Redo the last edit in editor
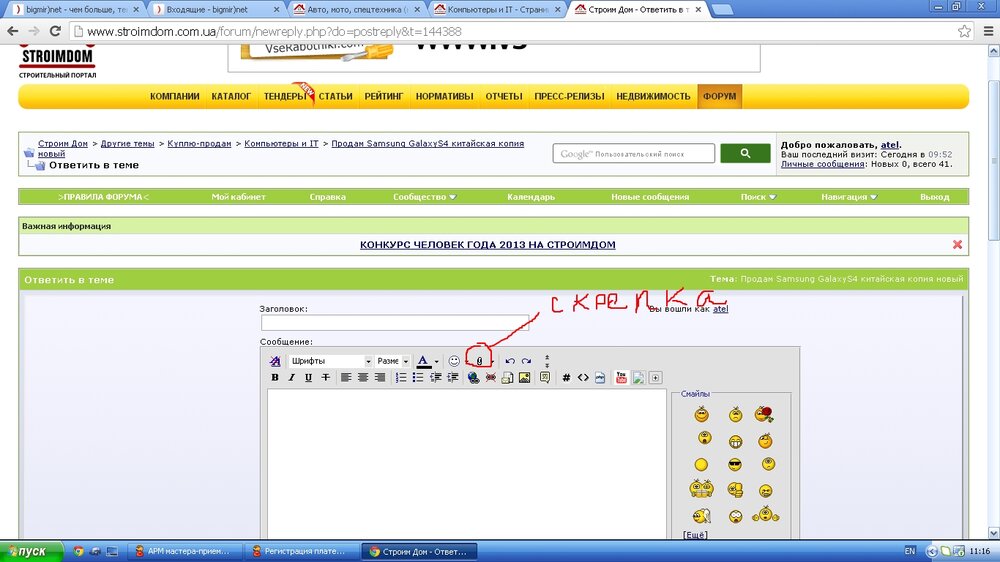Viewport: 1000px width, 562px height. coord(526,361)
